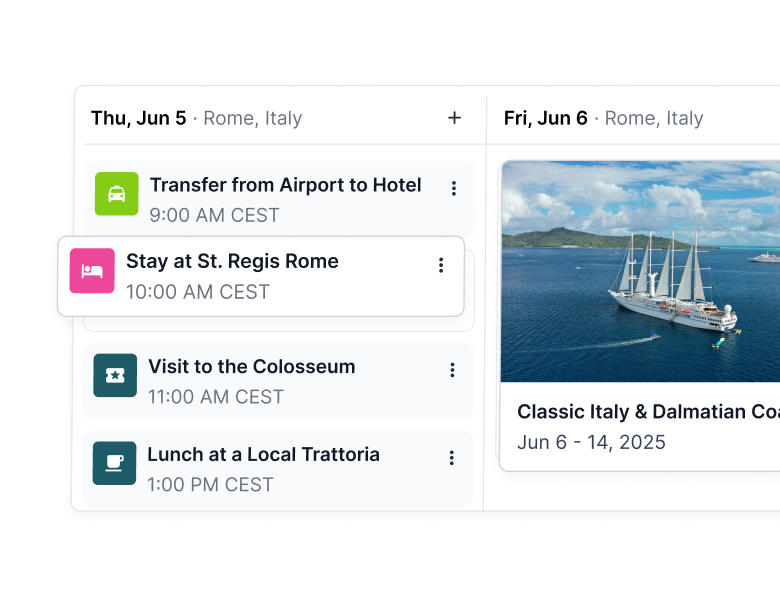Image resolution: width=780 pixels, height=600 pixels.
Task: Click the Colosseum ticket icon
Action: [114, 375]
